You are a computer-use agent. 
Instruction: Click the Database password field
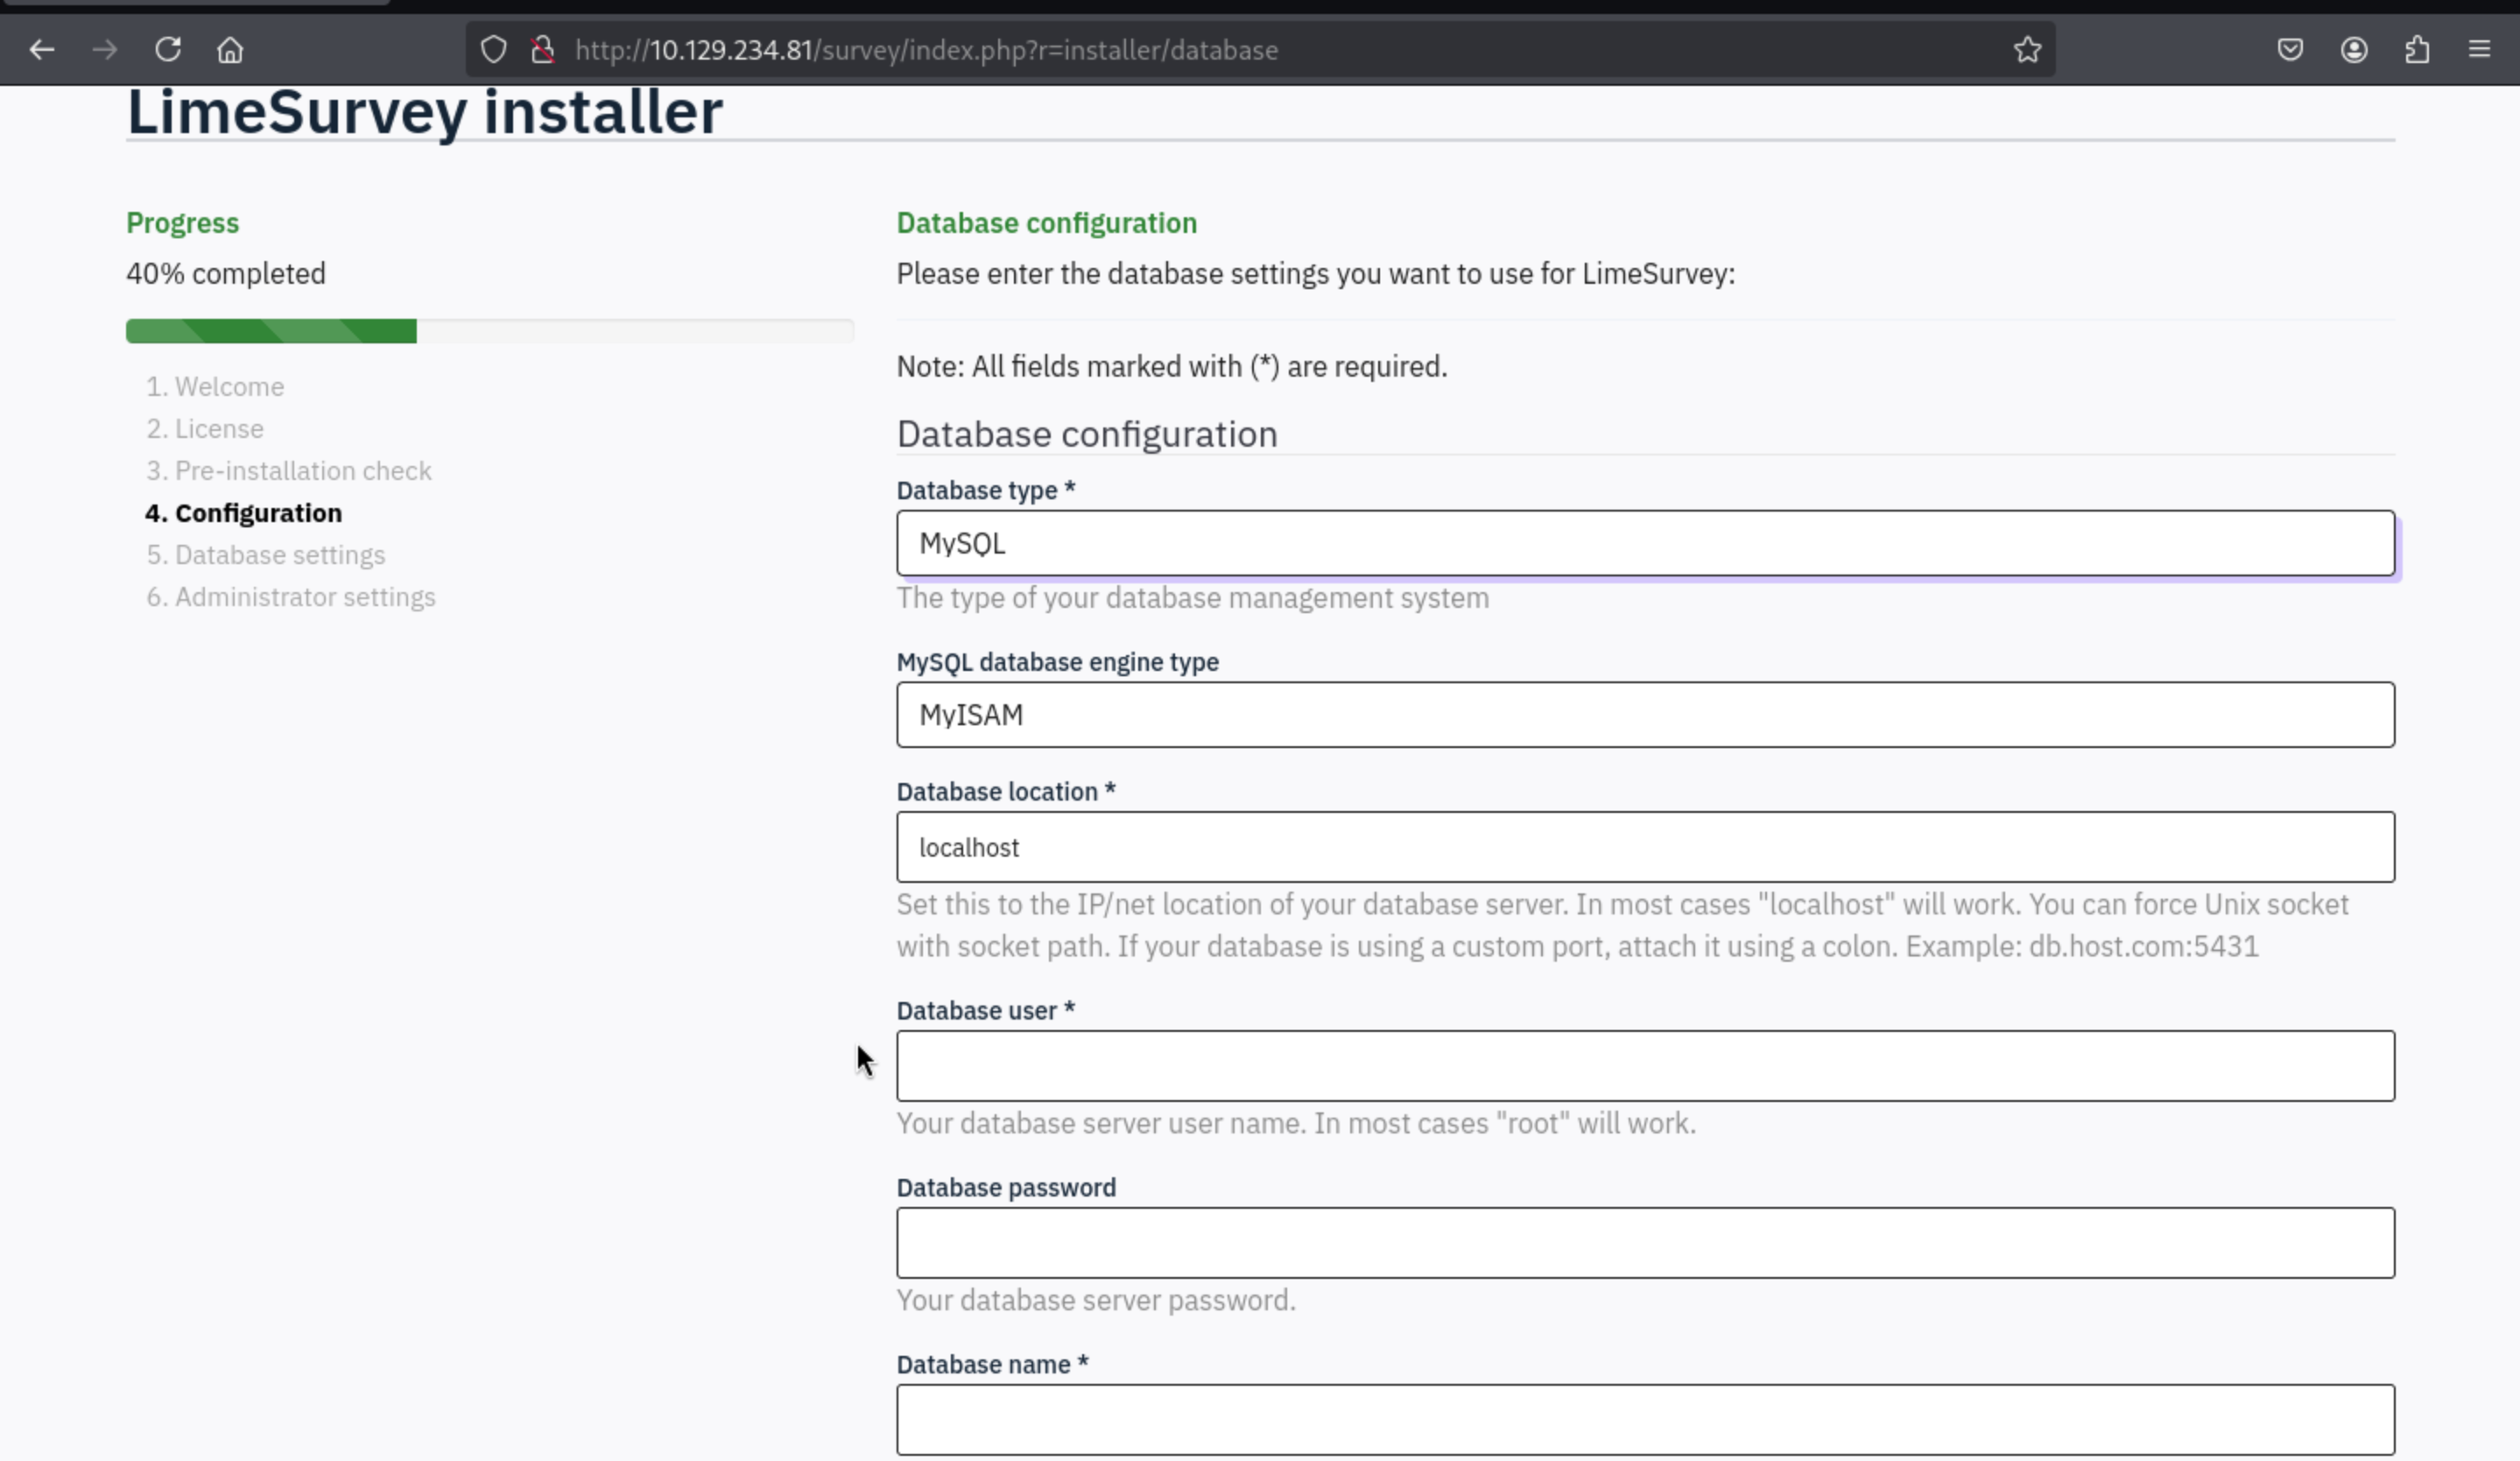[1645, 1243]
